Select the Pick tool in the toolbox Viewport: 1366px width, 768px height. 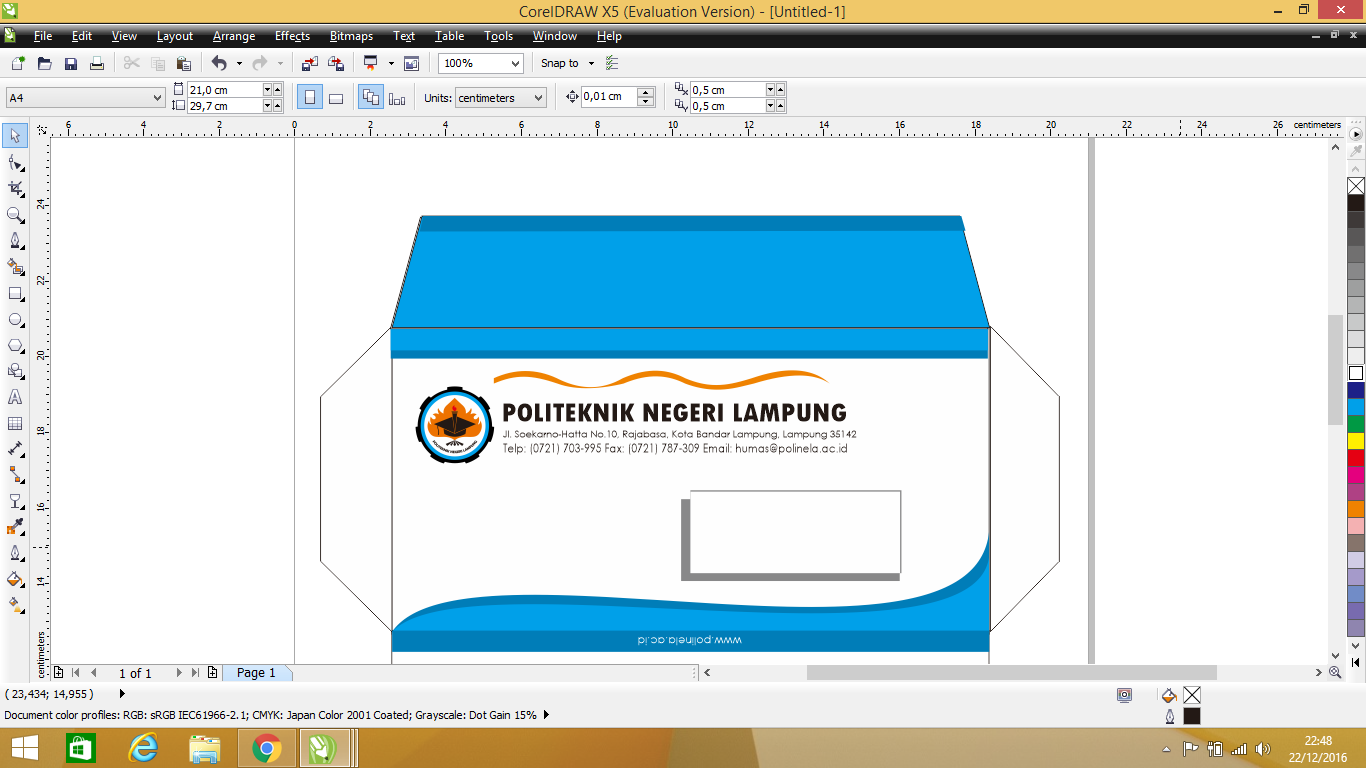tap(15, 136)
